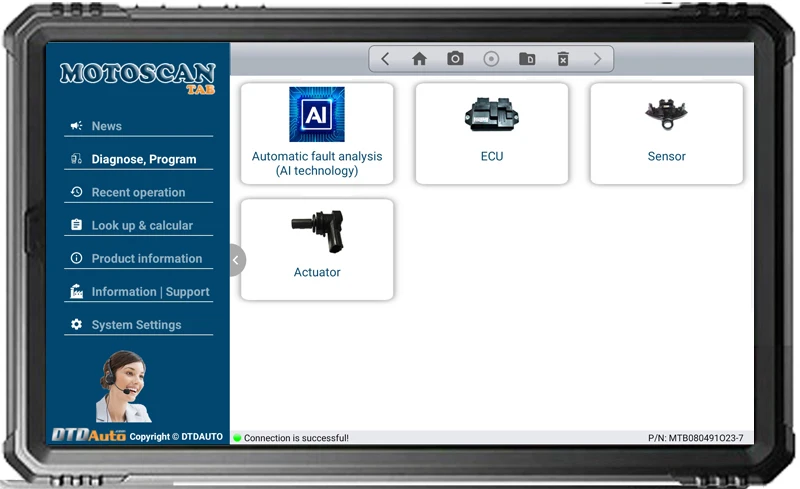The height and width of the screenshot is (489, 800).
Task: Click the support agent headset photo
Action: 123,386
